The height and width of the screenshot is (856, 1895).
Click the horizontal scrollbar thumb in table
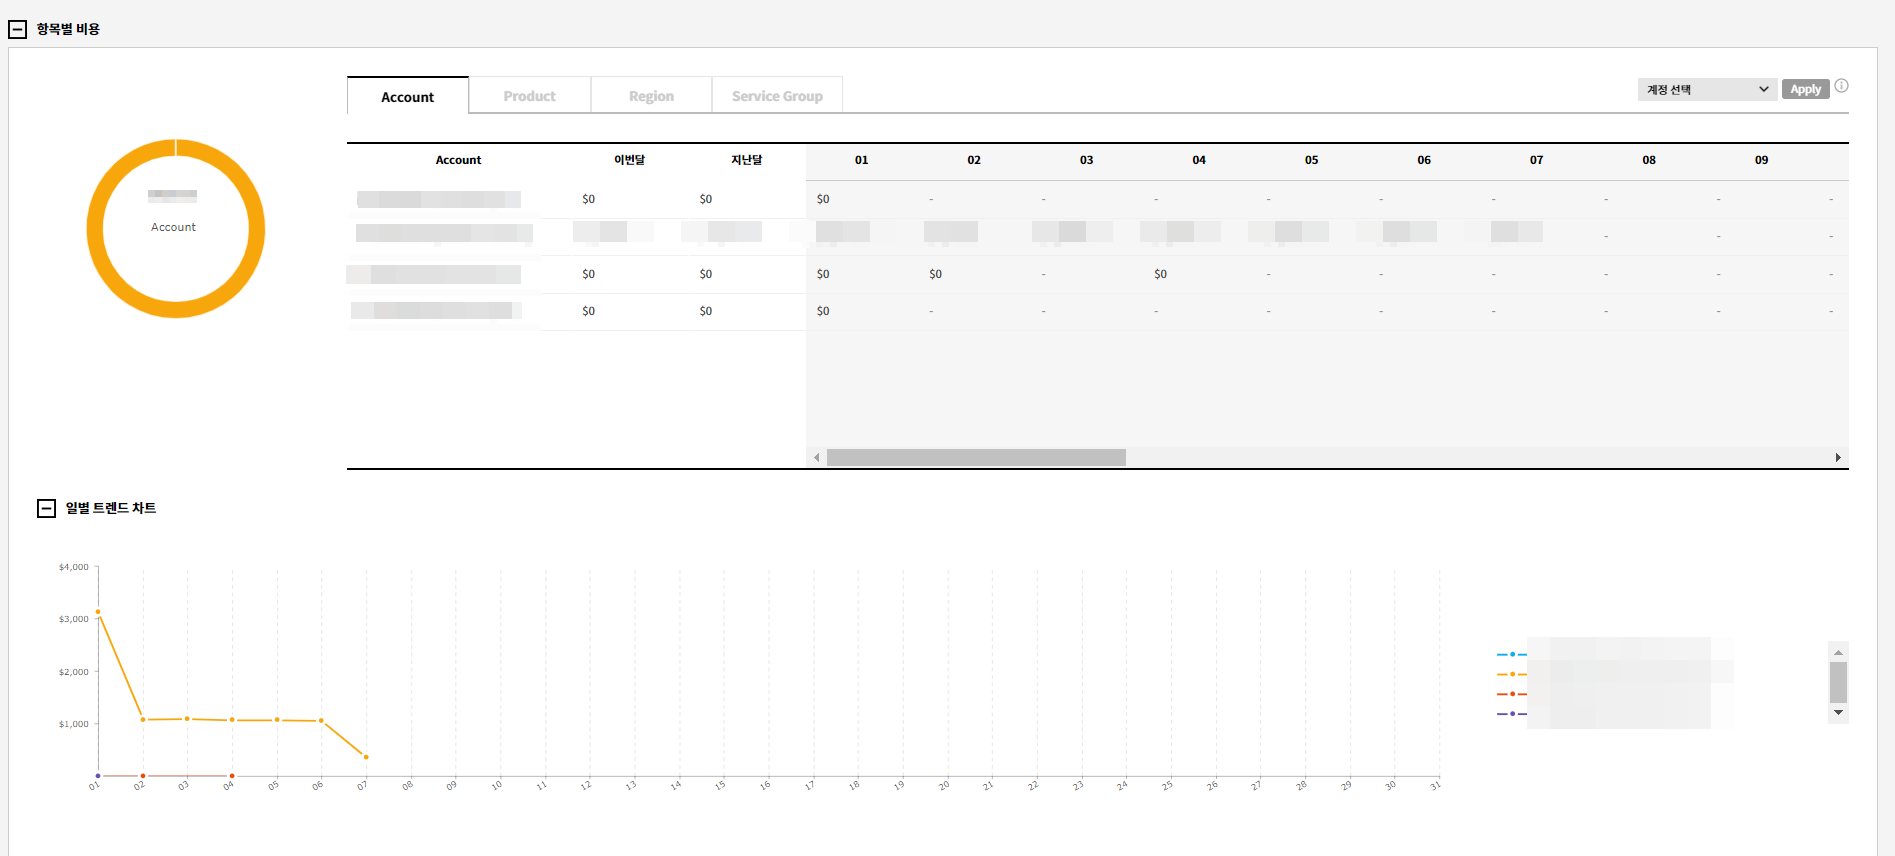point(976,458)
